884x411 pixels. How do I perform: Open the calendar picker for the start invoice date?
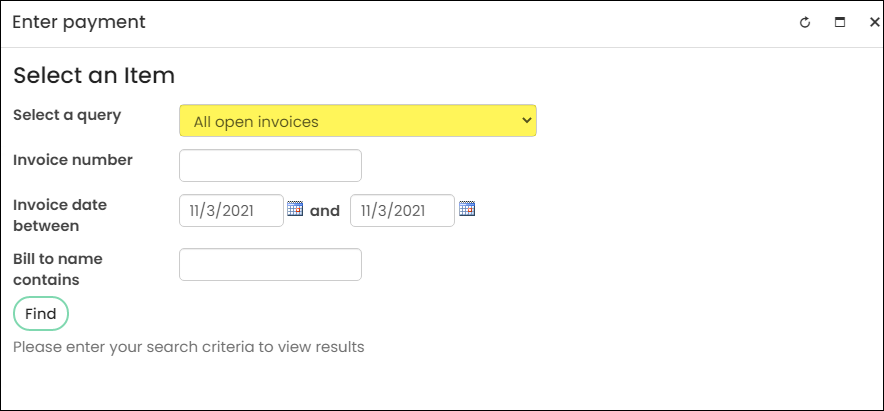tap(295, 208)
